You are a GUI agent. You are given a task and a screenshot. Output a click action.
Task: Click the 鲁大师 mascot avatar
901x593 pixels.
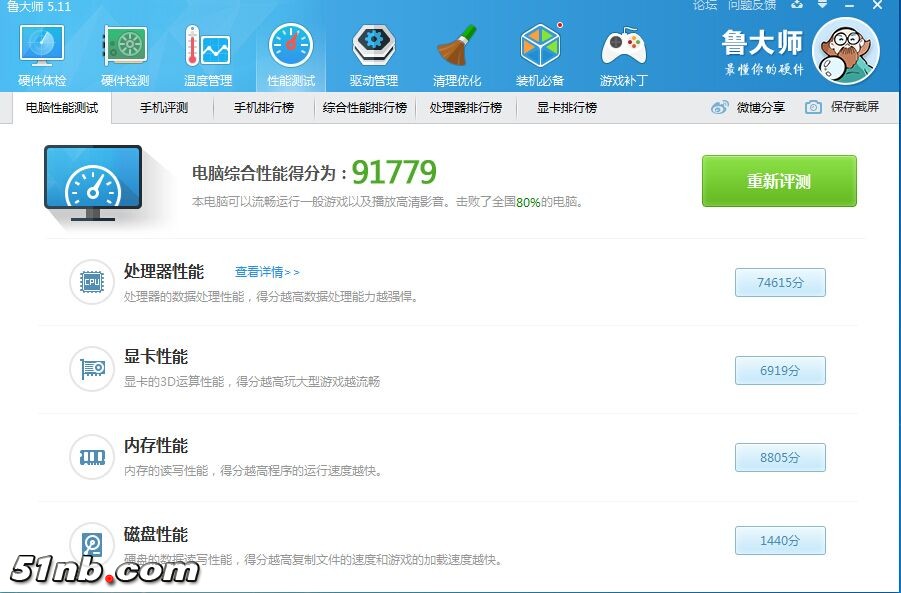click(x=845, y=50)
